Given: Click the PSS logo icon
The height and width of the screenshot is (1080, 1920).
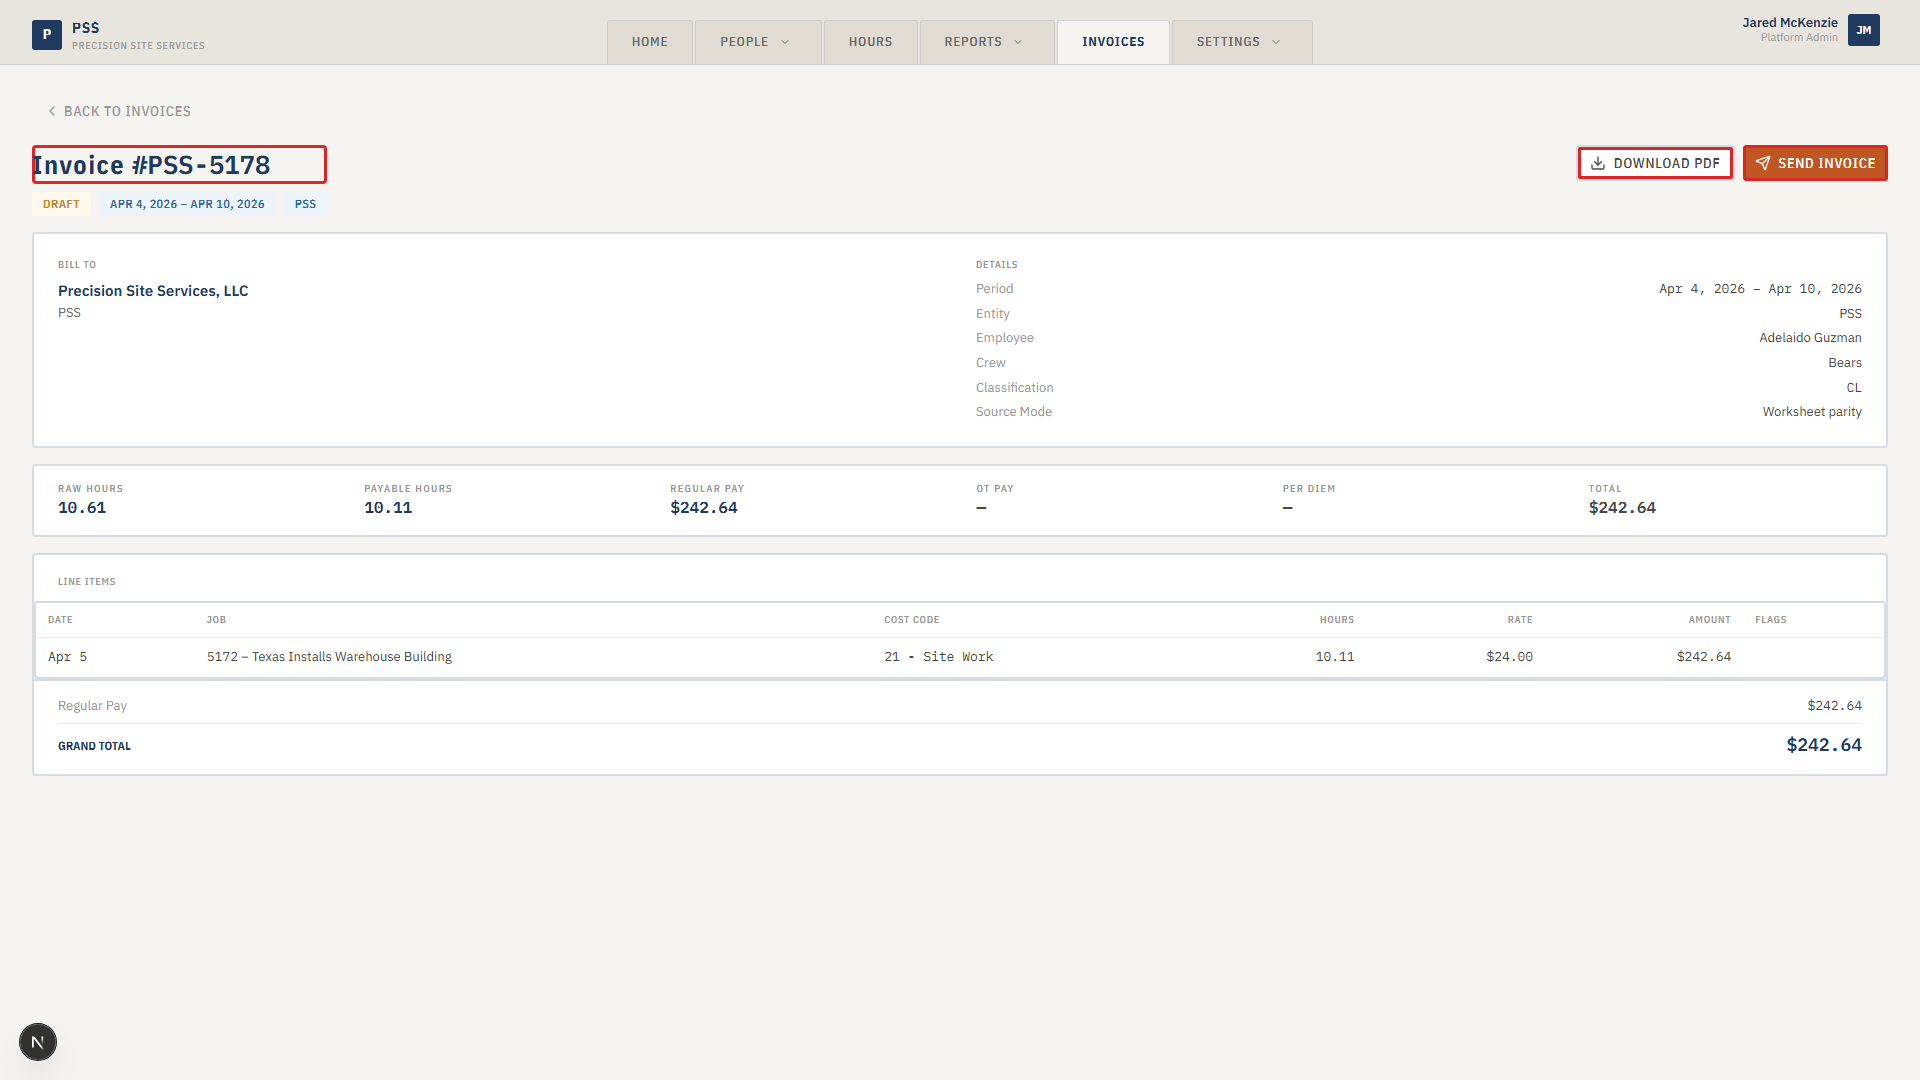Looking at the screenshot, I should click(47, 35).
